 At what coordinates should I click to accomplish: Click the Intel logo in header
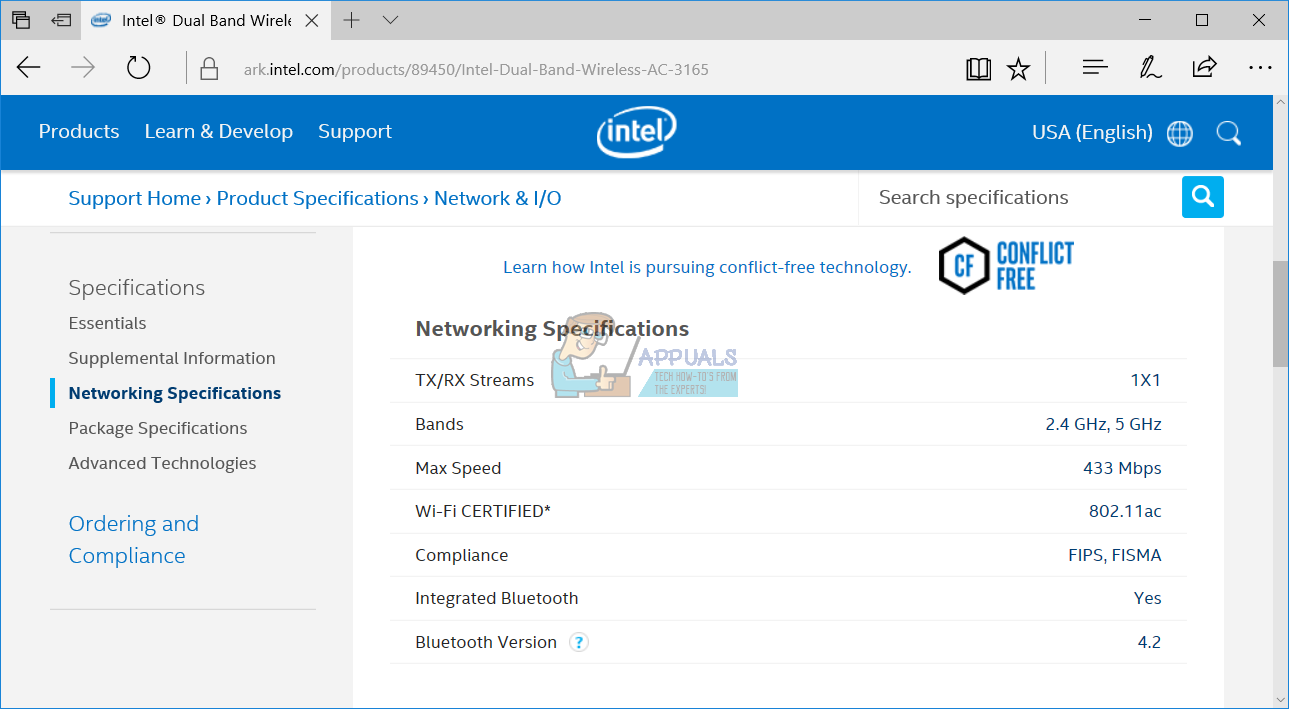[636, 132]
